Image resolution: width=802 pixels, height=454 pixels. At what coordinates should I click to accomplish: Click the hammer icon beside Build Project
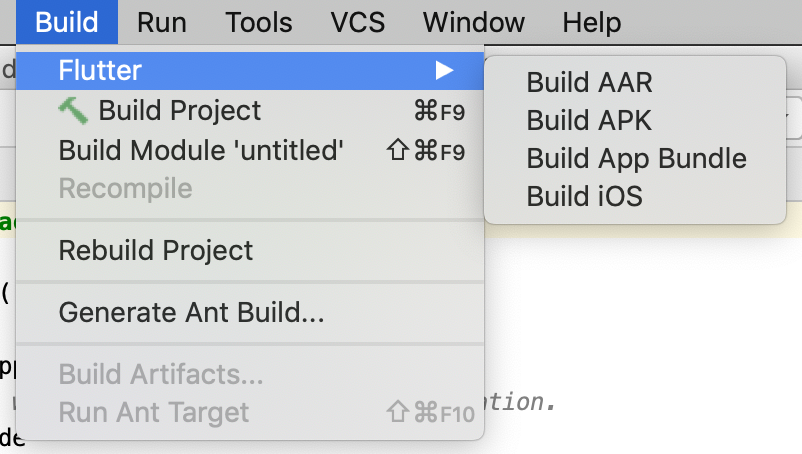pos(74,110)
